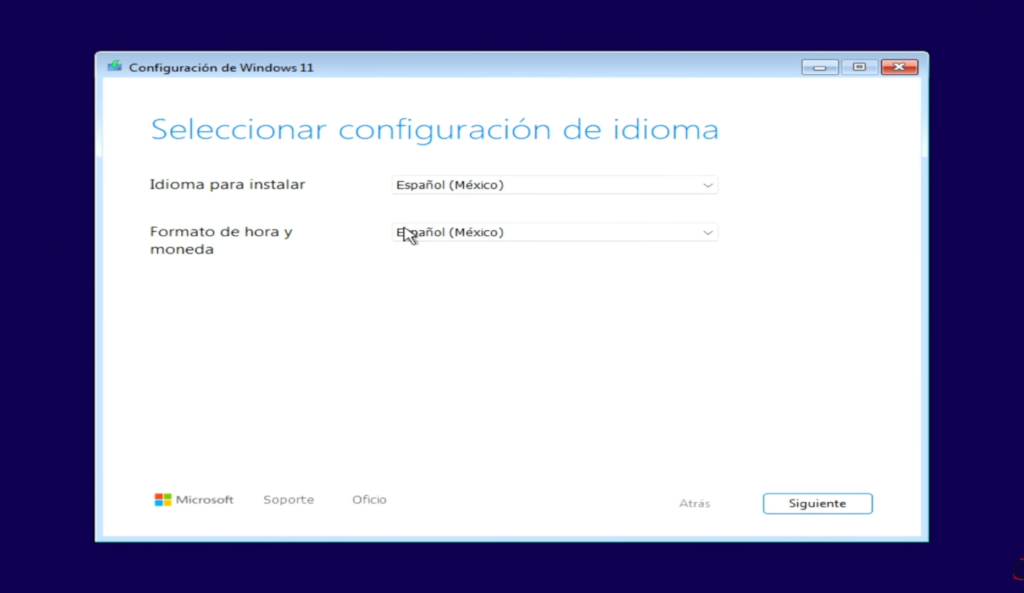Click the minimize icon on the window

(819, 66)
